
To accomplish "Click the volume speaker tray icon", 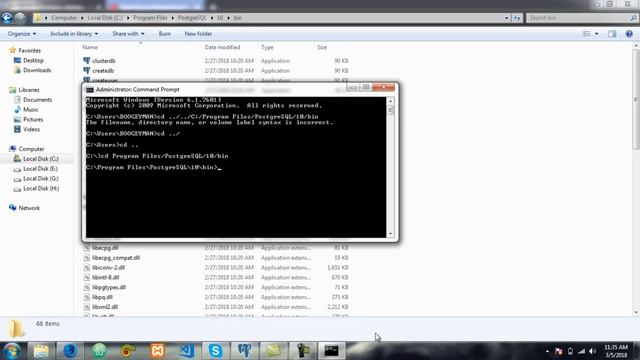I will click(x=593, y=351).
